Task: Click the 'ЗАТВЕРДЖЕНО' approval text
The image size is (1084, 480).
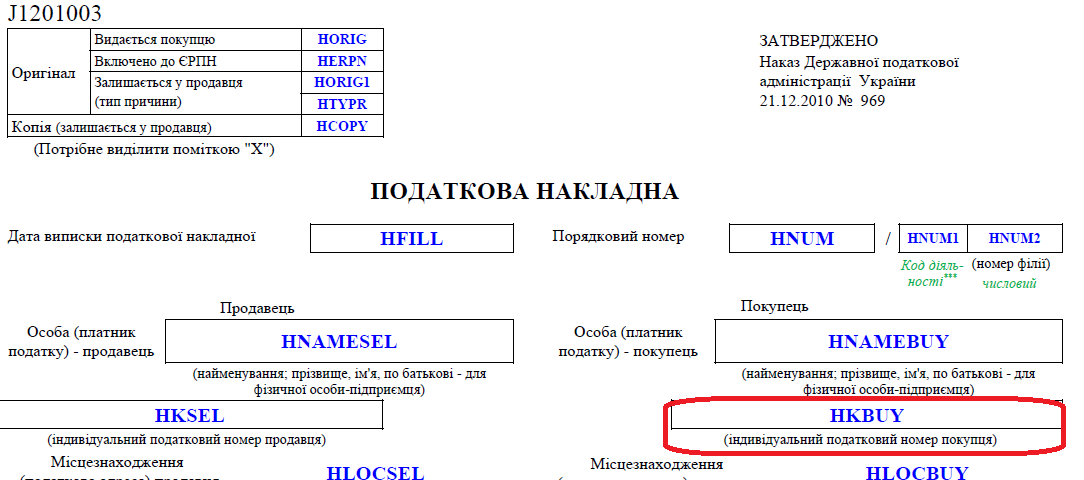Action: point(818,41)
